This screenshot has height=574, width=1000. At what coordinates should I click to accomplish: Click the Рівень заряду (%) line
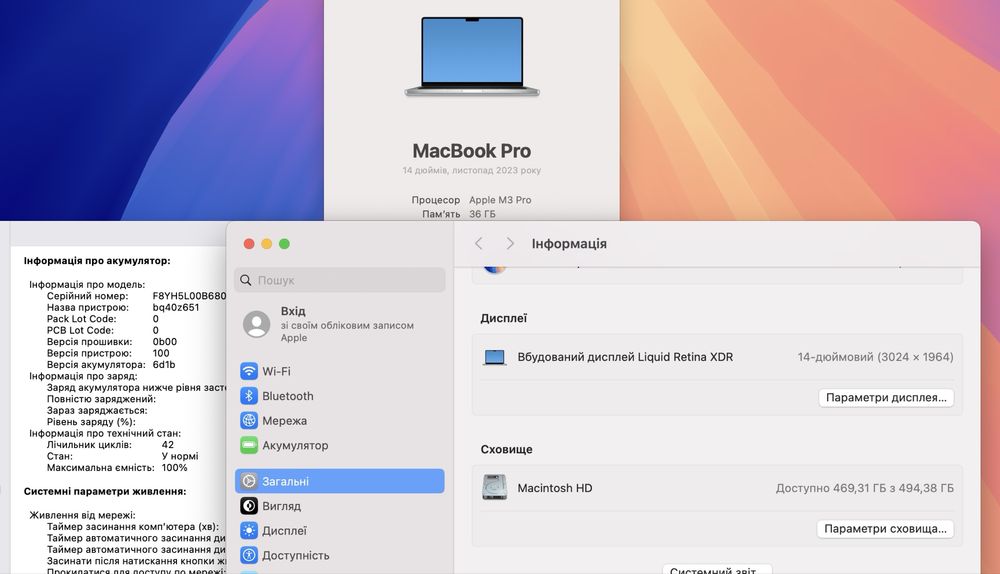(91, 422)
